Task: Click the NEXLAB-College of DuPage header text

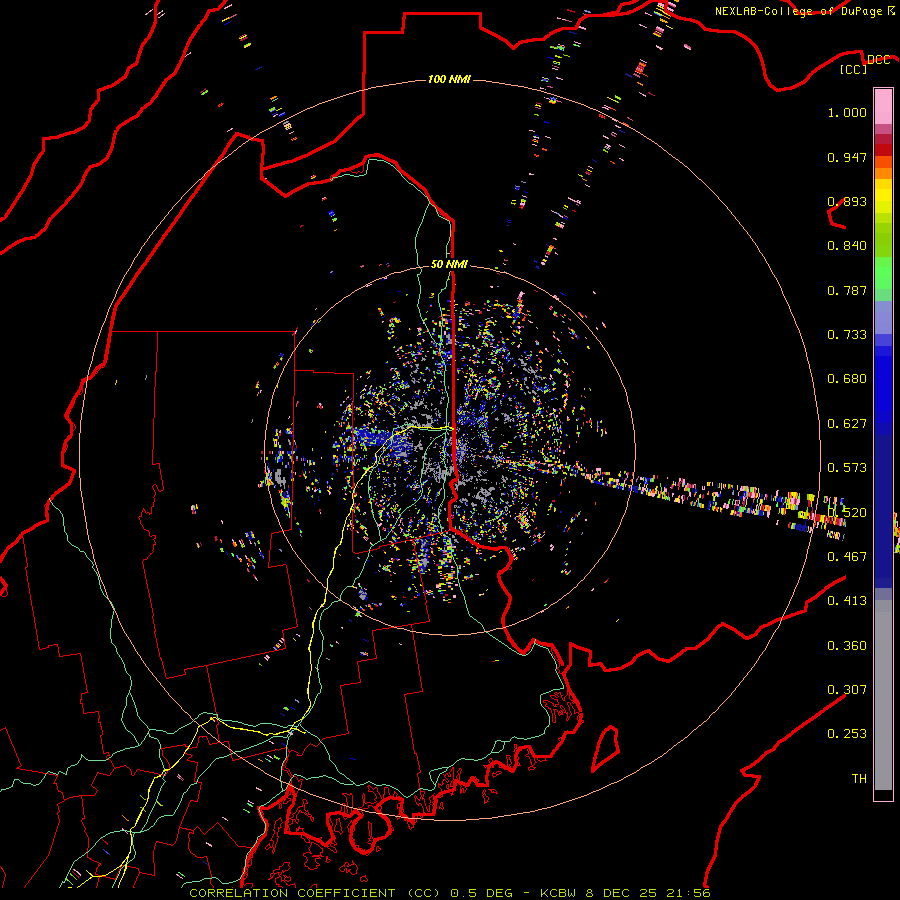Action: 798,11
